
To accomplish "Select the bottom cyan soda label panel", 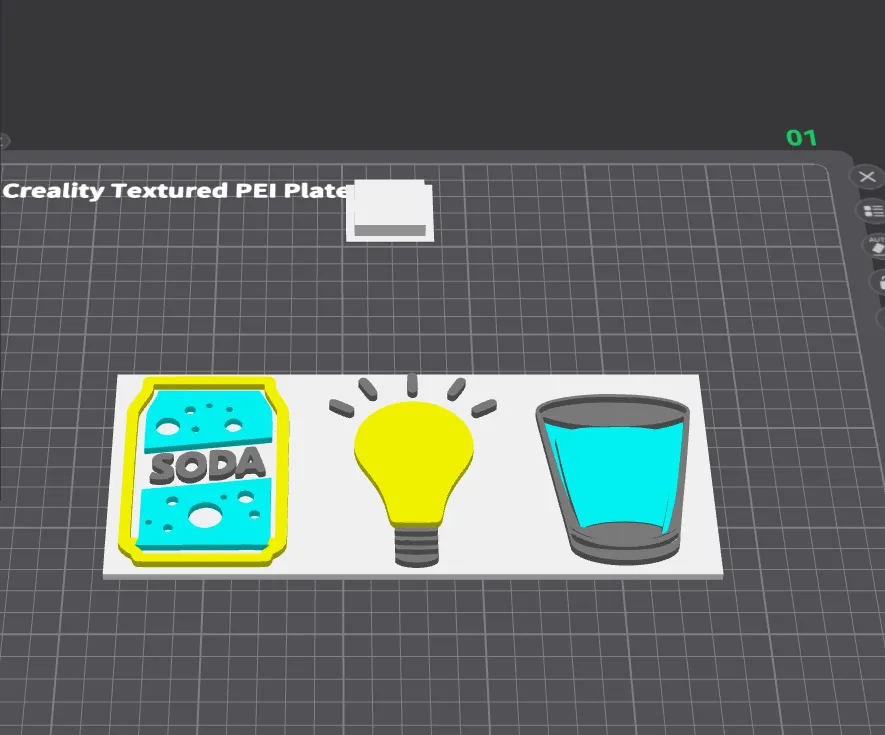I will (204, 515).
